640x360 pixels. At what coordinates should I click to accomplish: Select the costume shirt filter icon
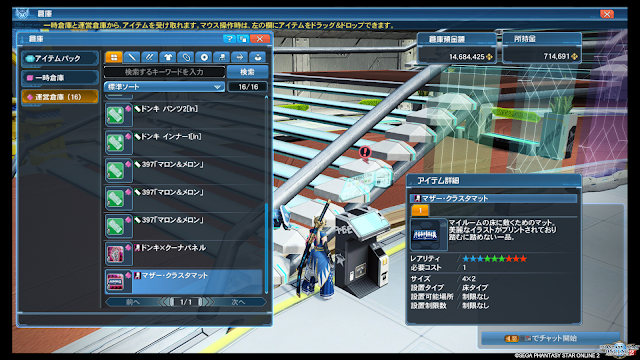click(x=168, y=57)
